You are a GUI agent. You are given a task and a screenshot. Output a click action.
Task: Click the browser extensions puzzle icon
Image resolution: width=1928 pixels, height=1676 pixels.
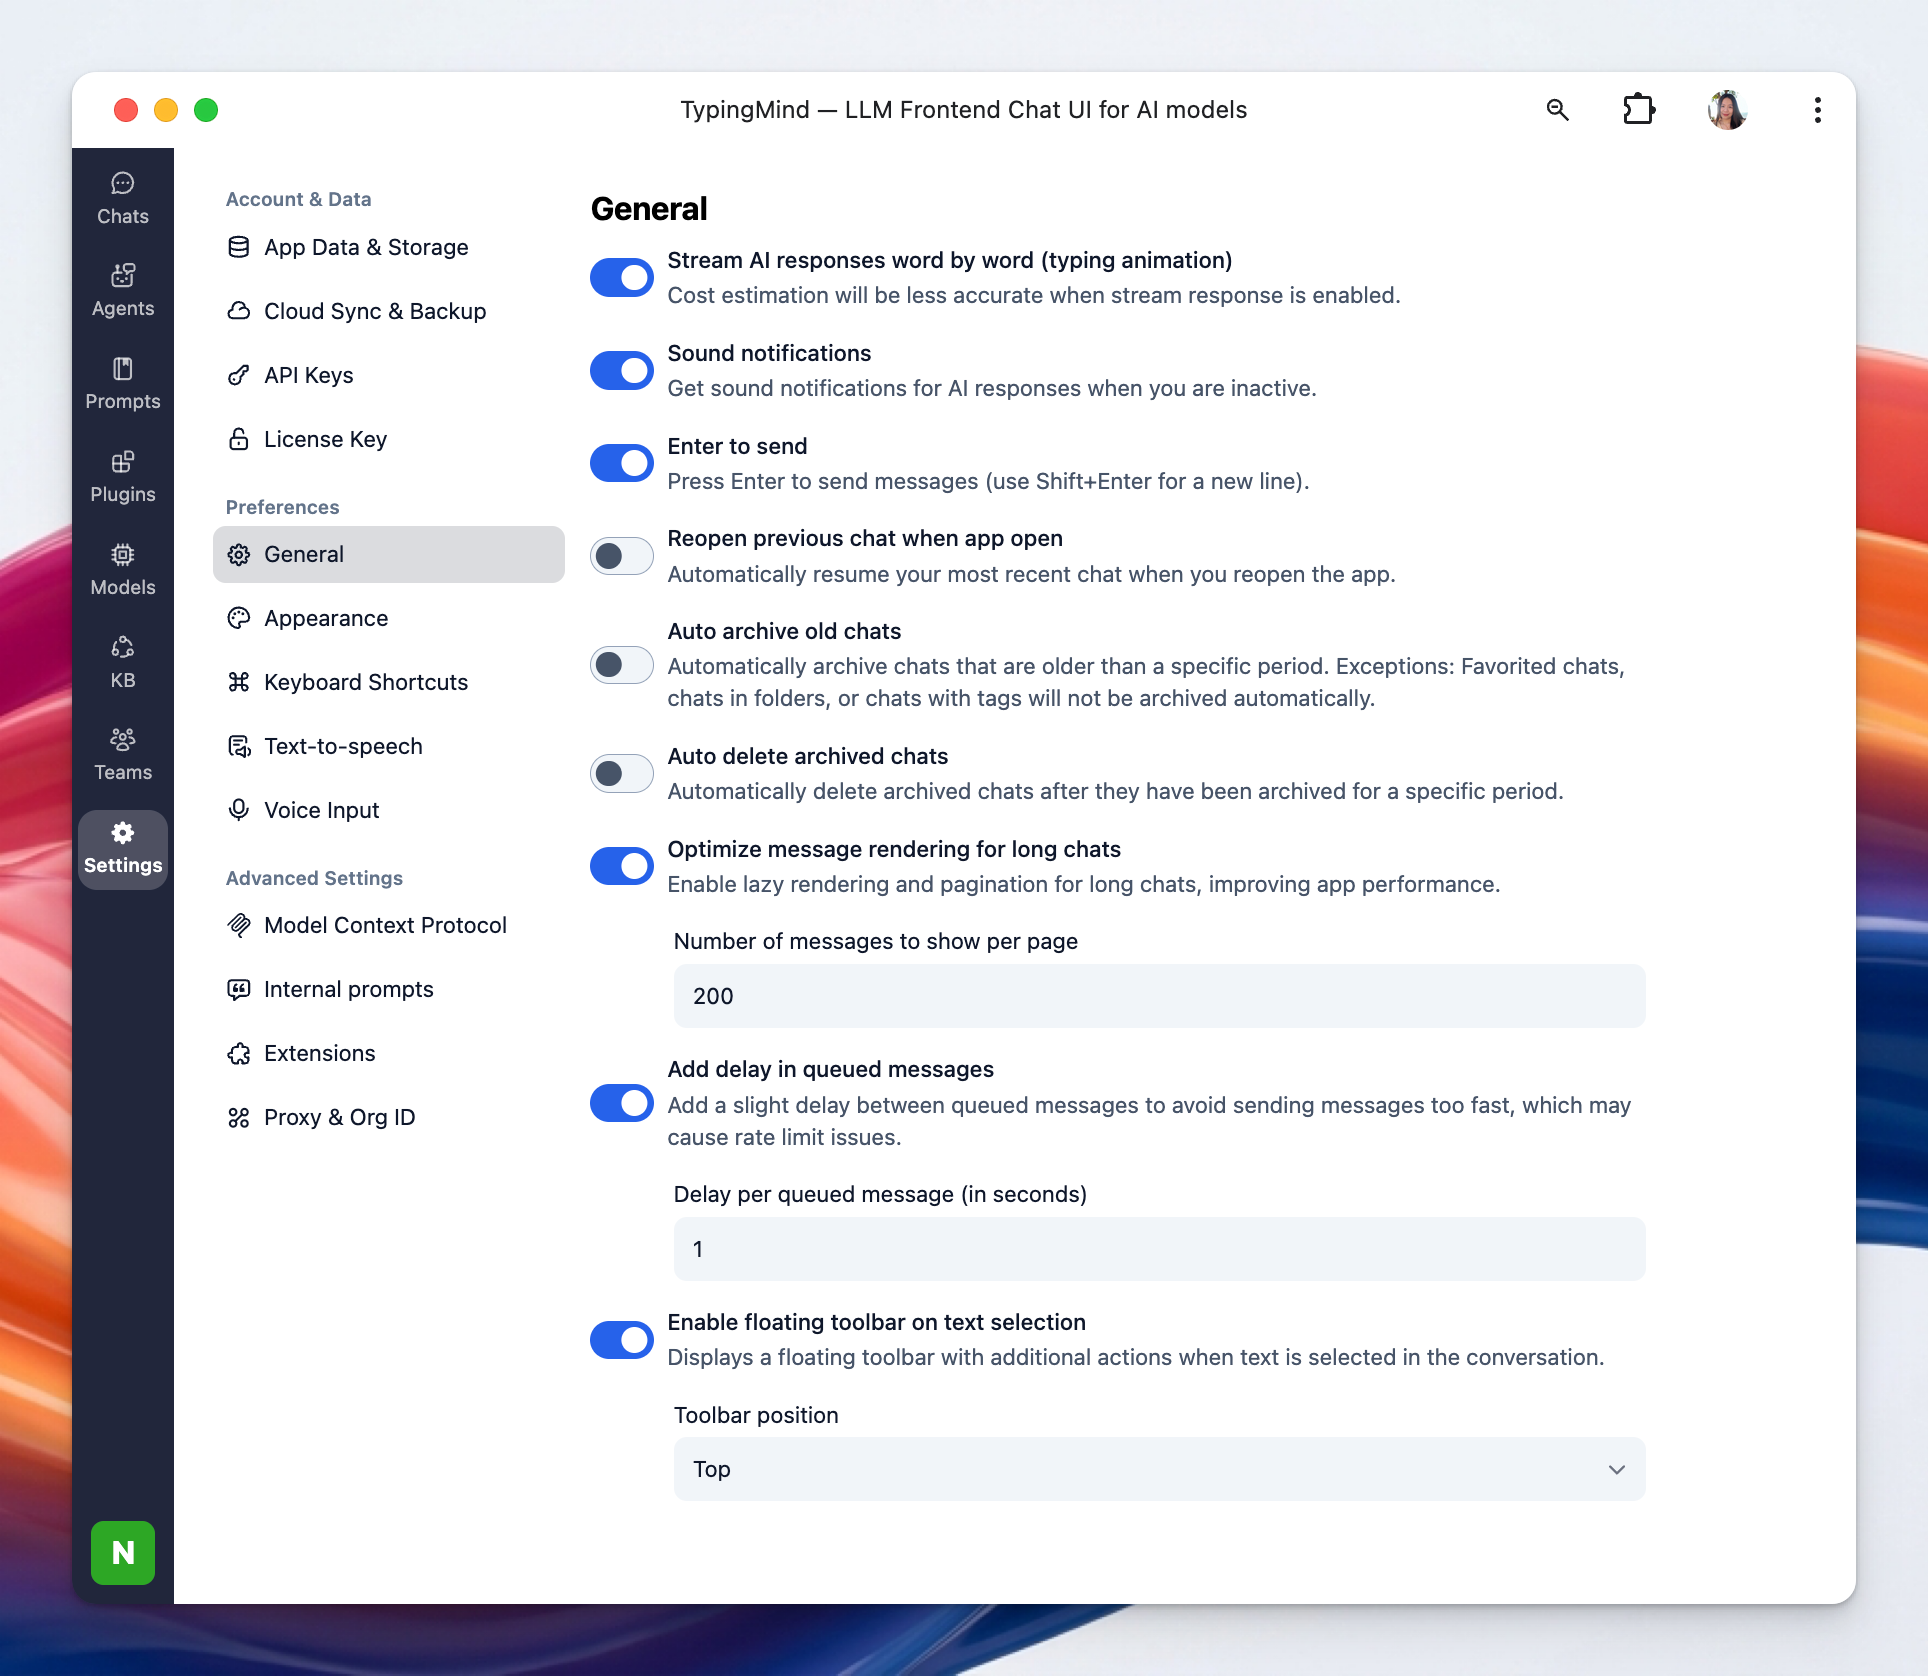click(1638, 109)
